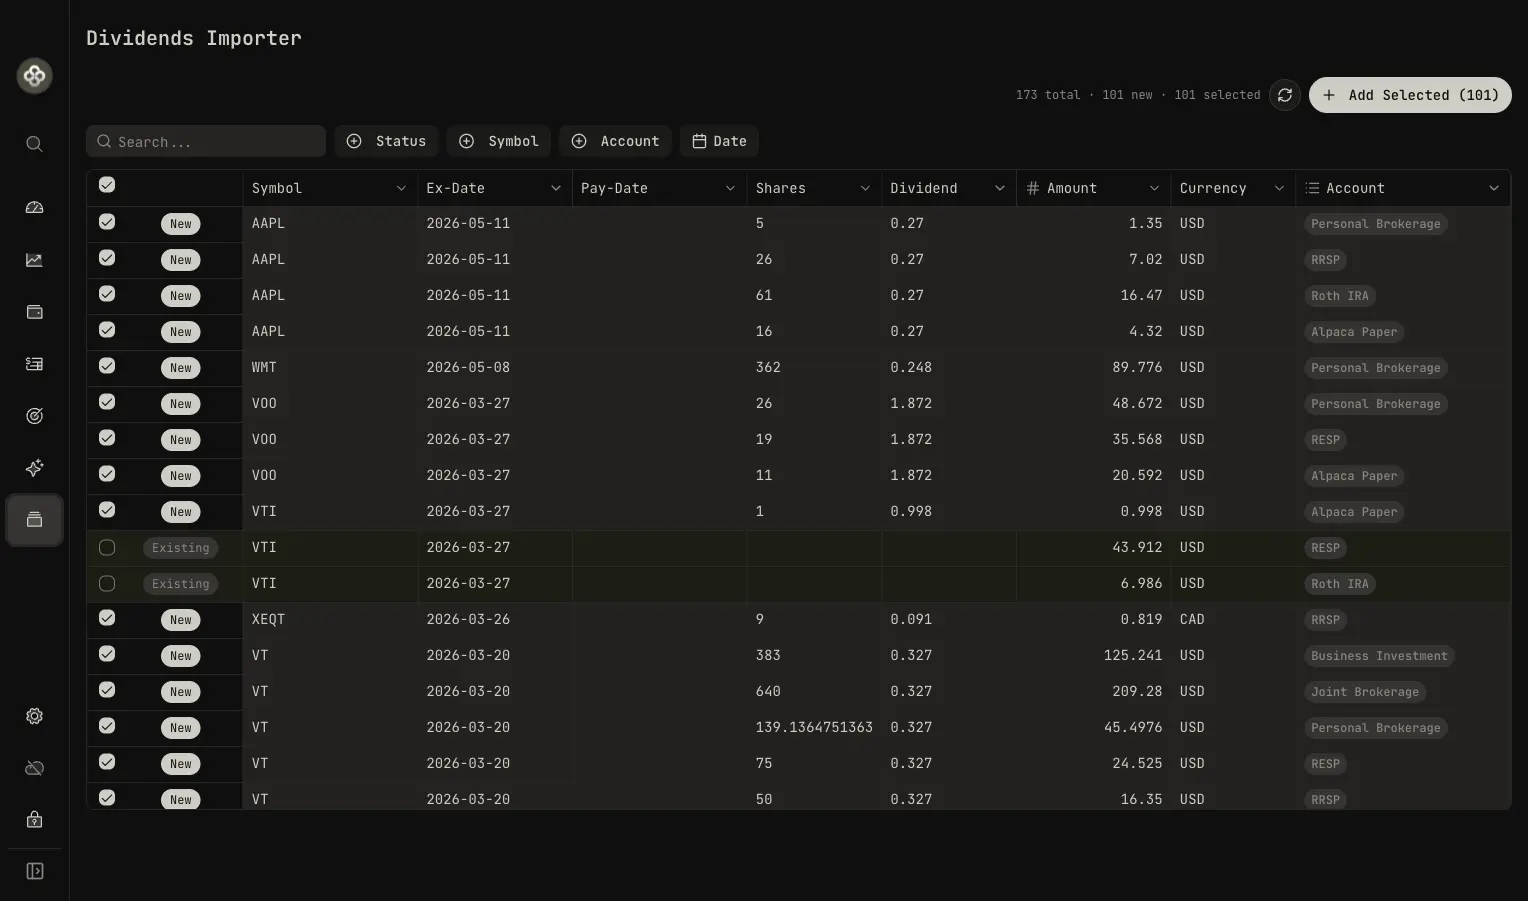1528x901 pixels.
Task: Open the activities list icon in sidebar
Action: [34, 364]
